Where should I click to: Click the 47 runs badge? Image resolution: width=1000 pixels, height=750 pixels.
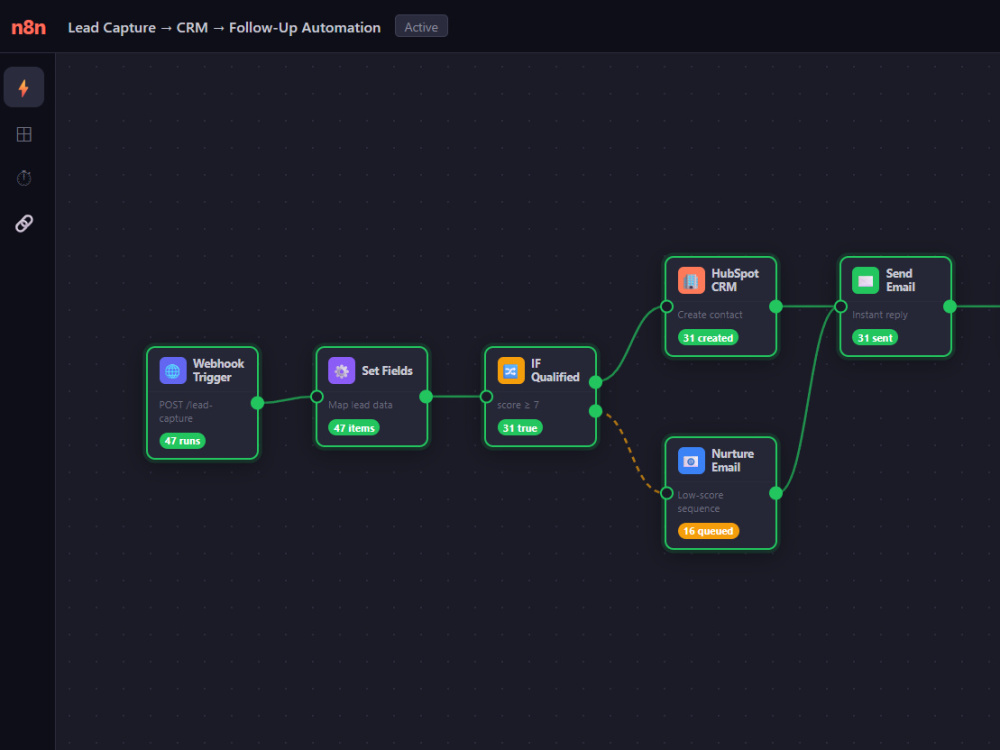[182, 441]
